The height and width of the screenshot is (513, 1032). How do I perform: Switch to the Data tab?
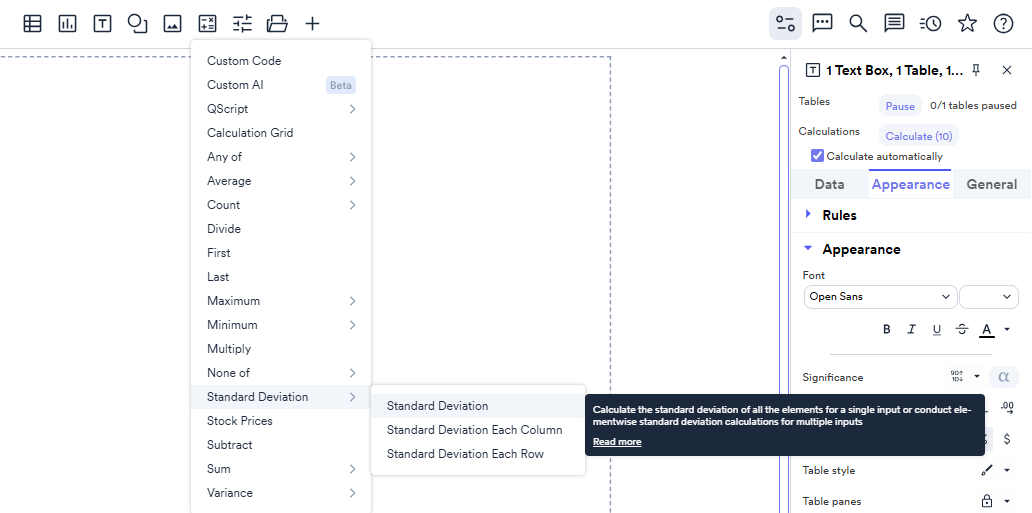point(829,184)
